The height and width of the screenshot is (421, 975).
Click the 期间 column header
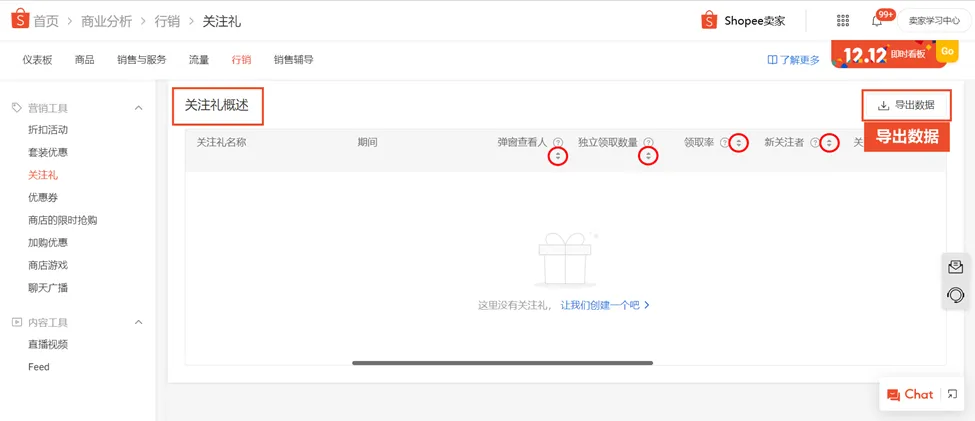367,142
